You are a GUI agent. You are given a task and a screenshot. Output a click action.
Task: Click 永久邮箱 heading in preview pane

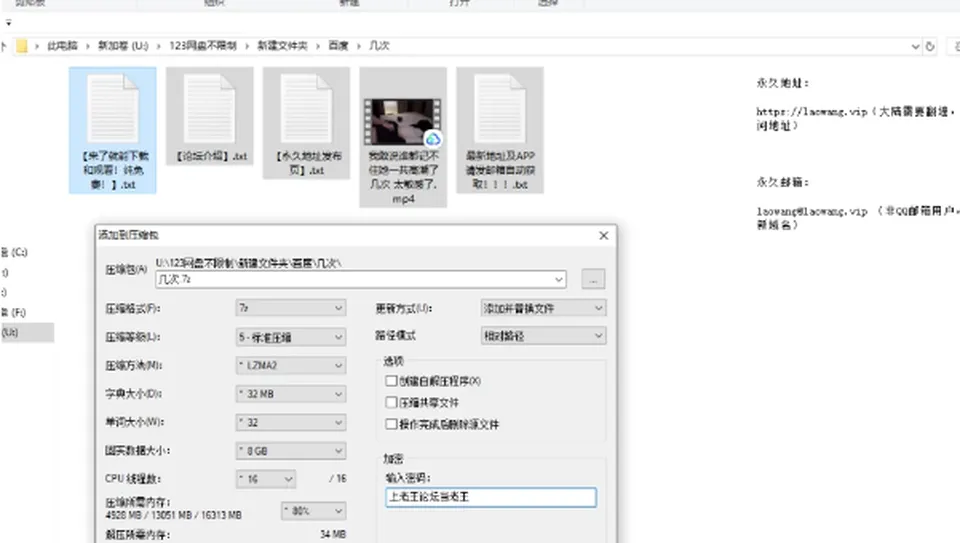[x=782, y=182]
